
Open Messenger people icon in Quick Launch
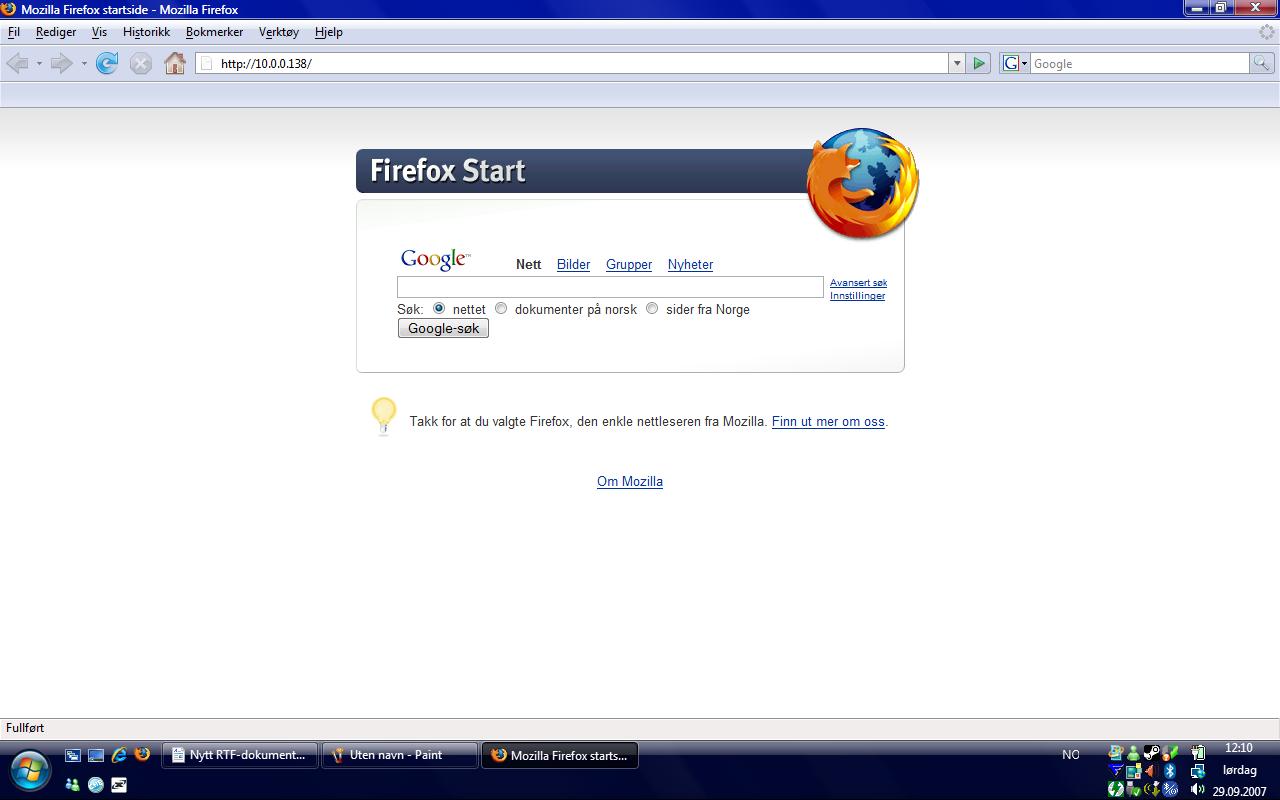pyautogui.click(x=72, y=785)
